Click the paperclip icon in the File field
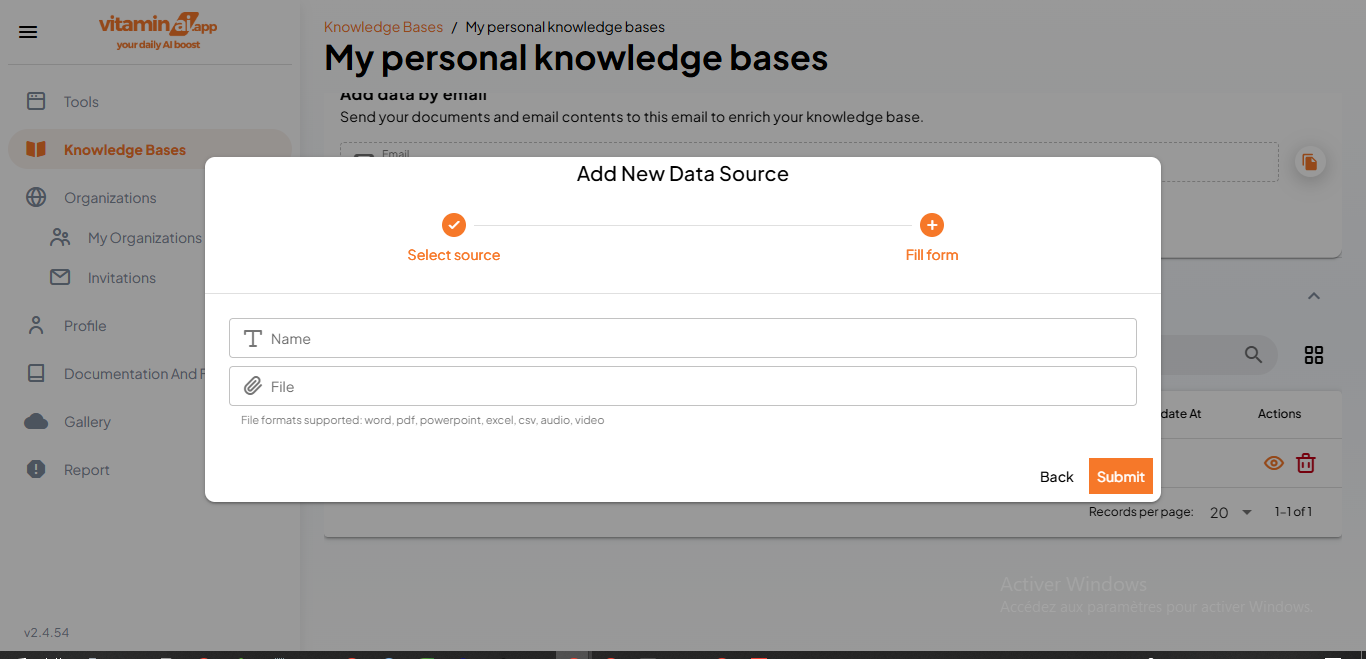This screenshot has width=1366, height=659. (x=252, y=386)
